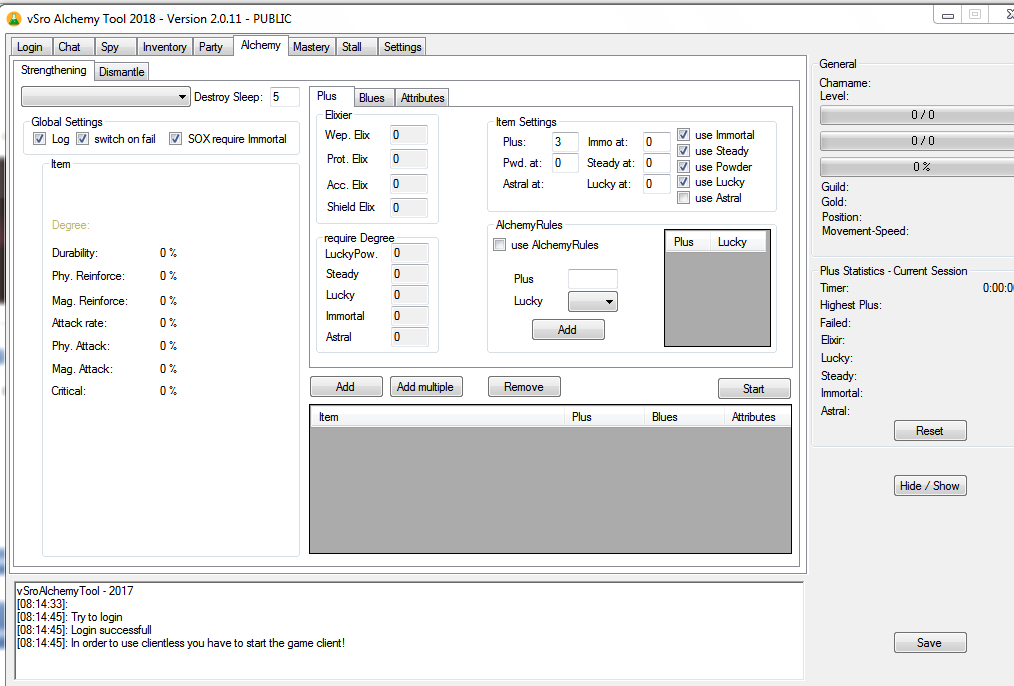Uncheck the use Immortal option
This screenshot has width=1014, height=686.
tap(684, 134)
